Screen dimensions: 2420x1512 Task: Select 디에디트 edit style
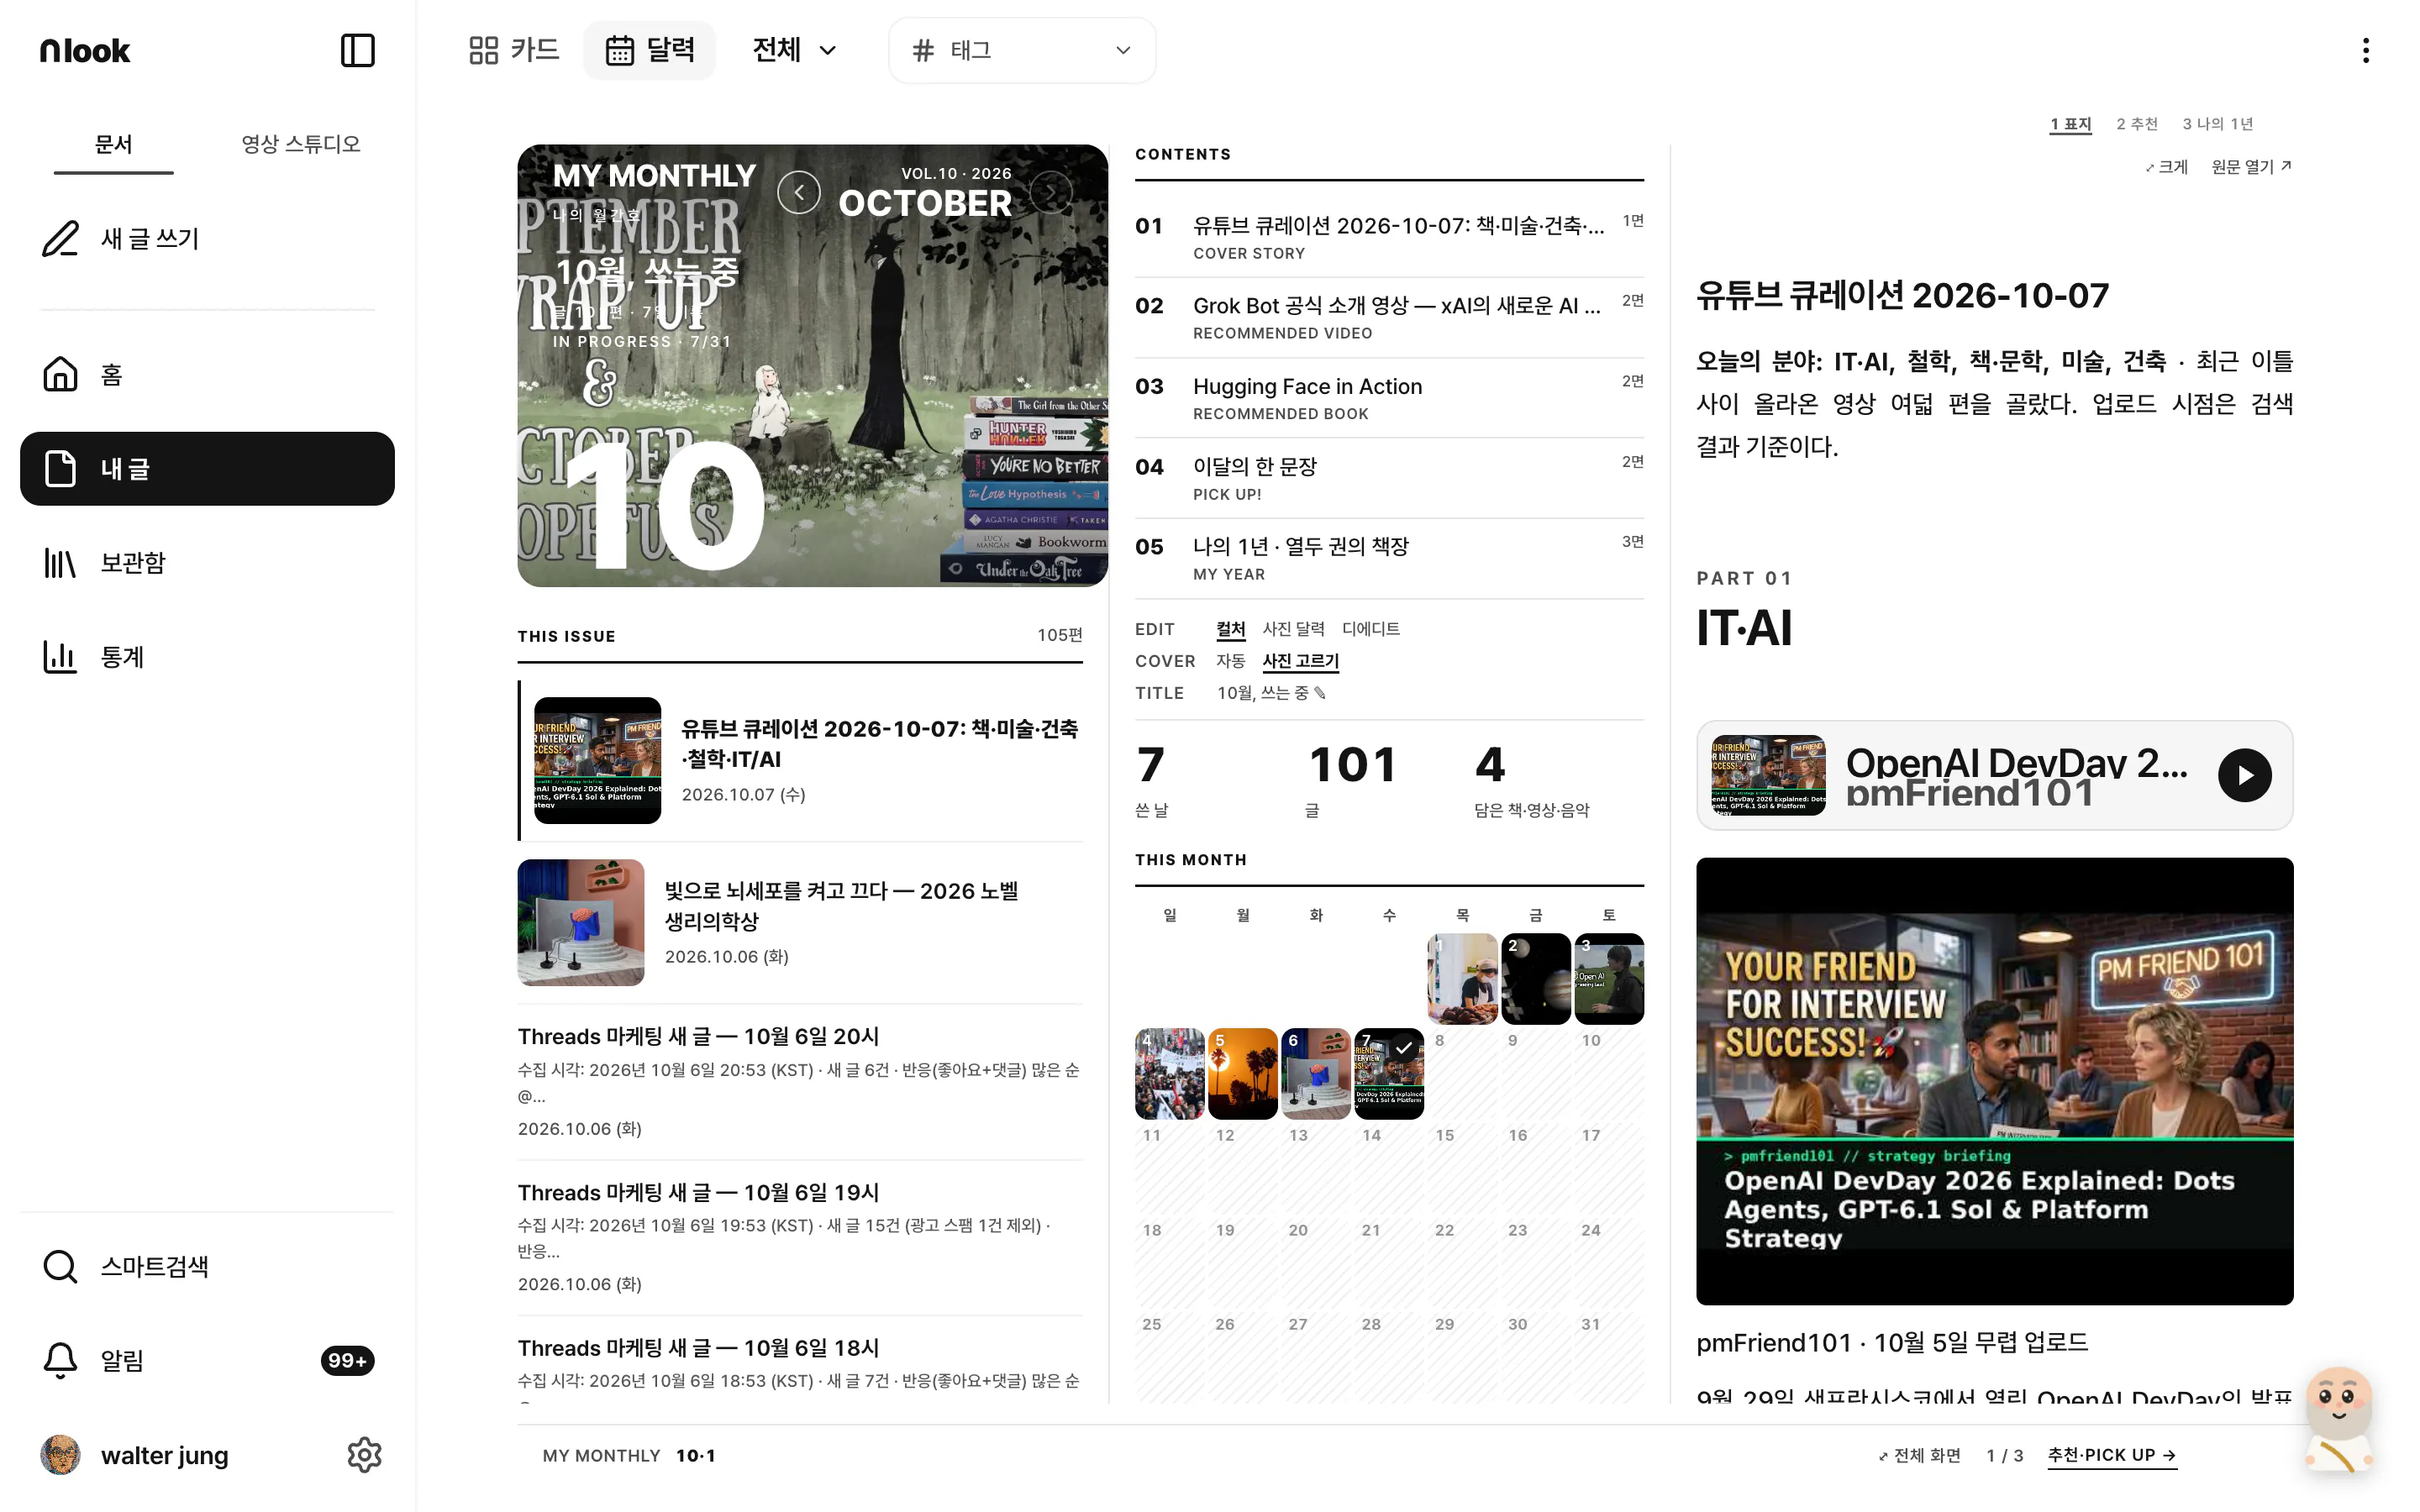1370,629
